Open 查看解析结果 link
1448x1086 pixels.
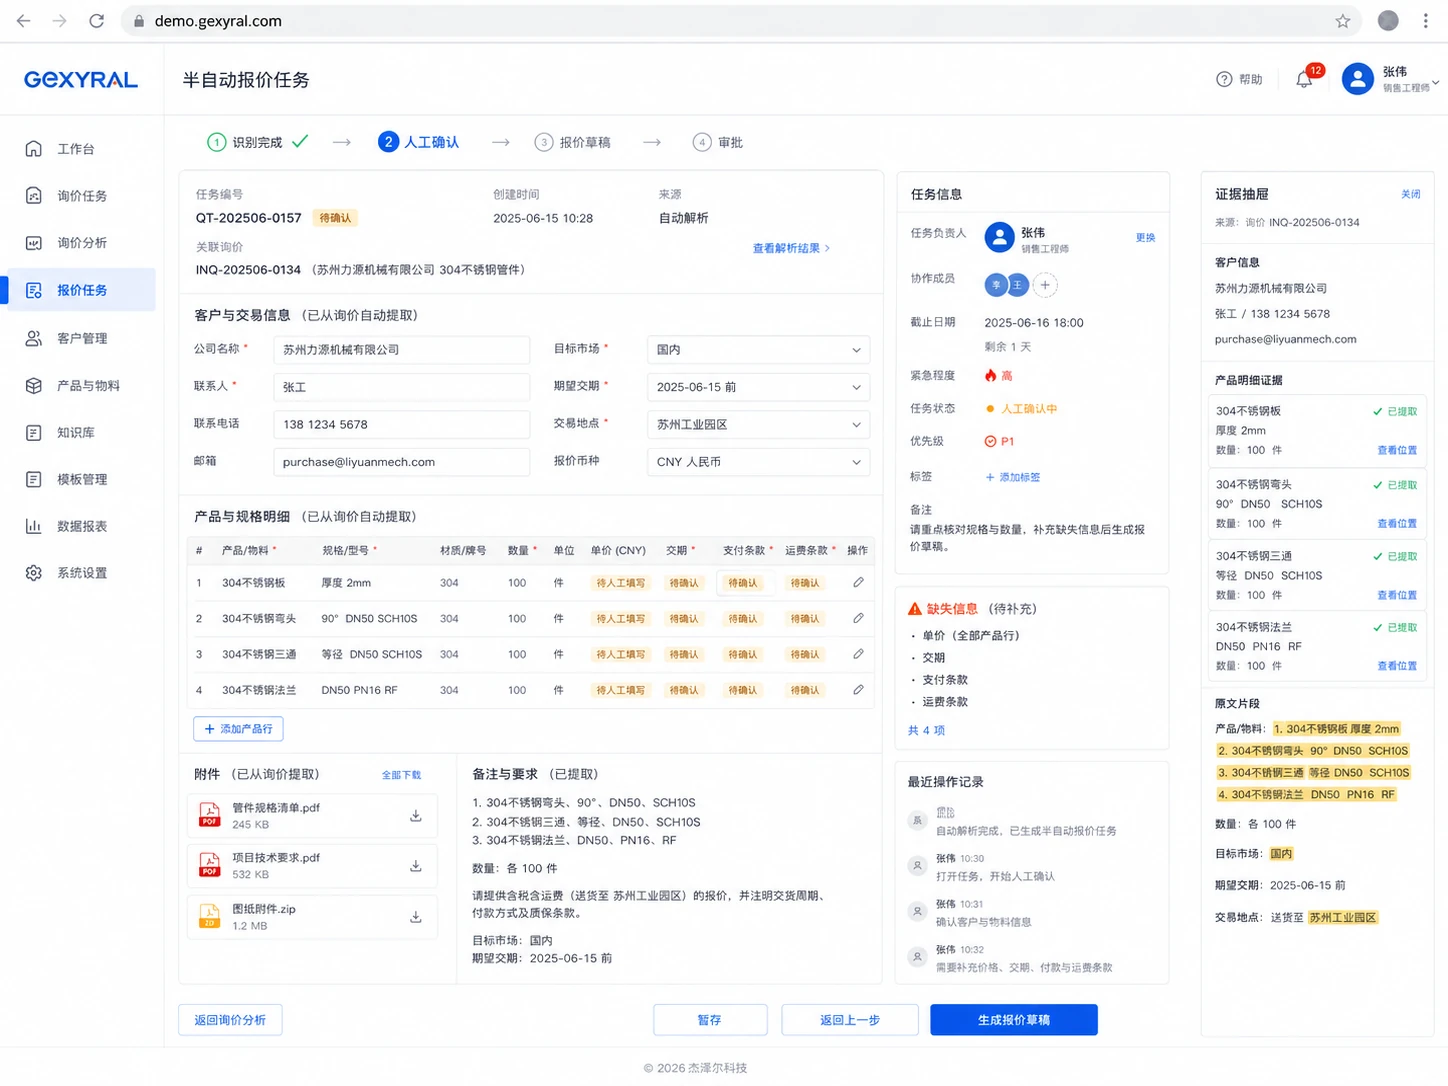pyautogui.click(x=791, y=248)
